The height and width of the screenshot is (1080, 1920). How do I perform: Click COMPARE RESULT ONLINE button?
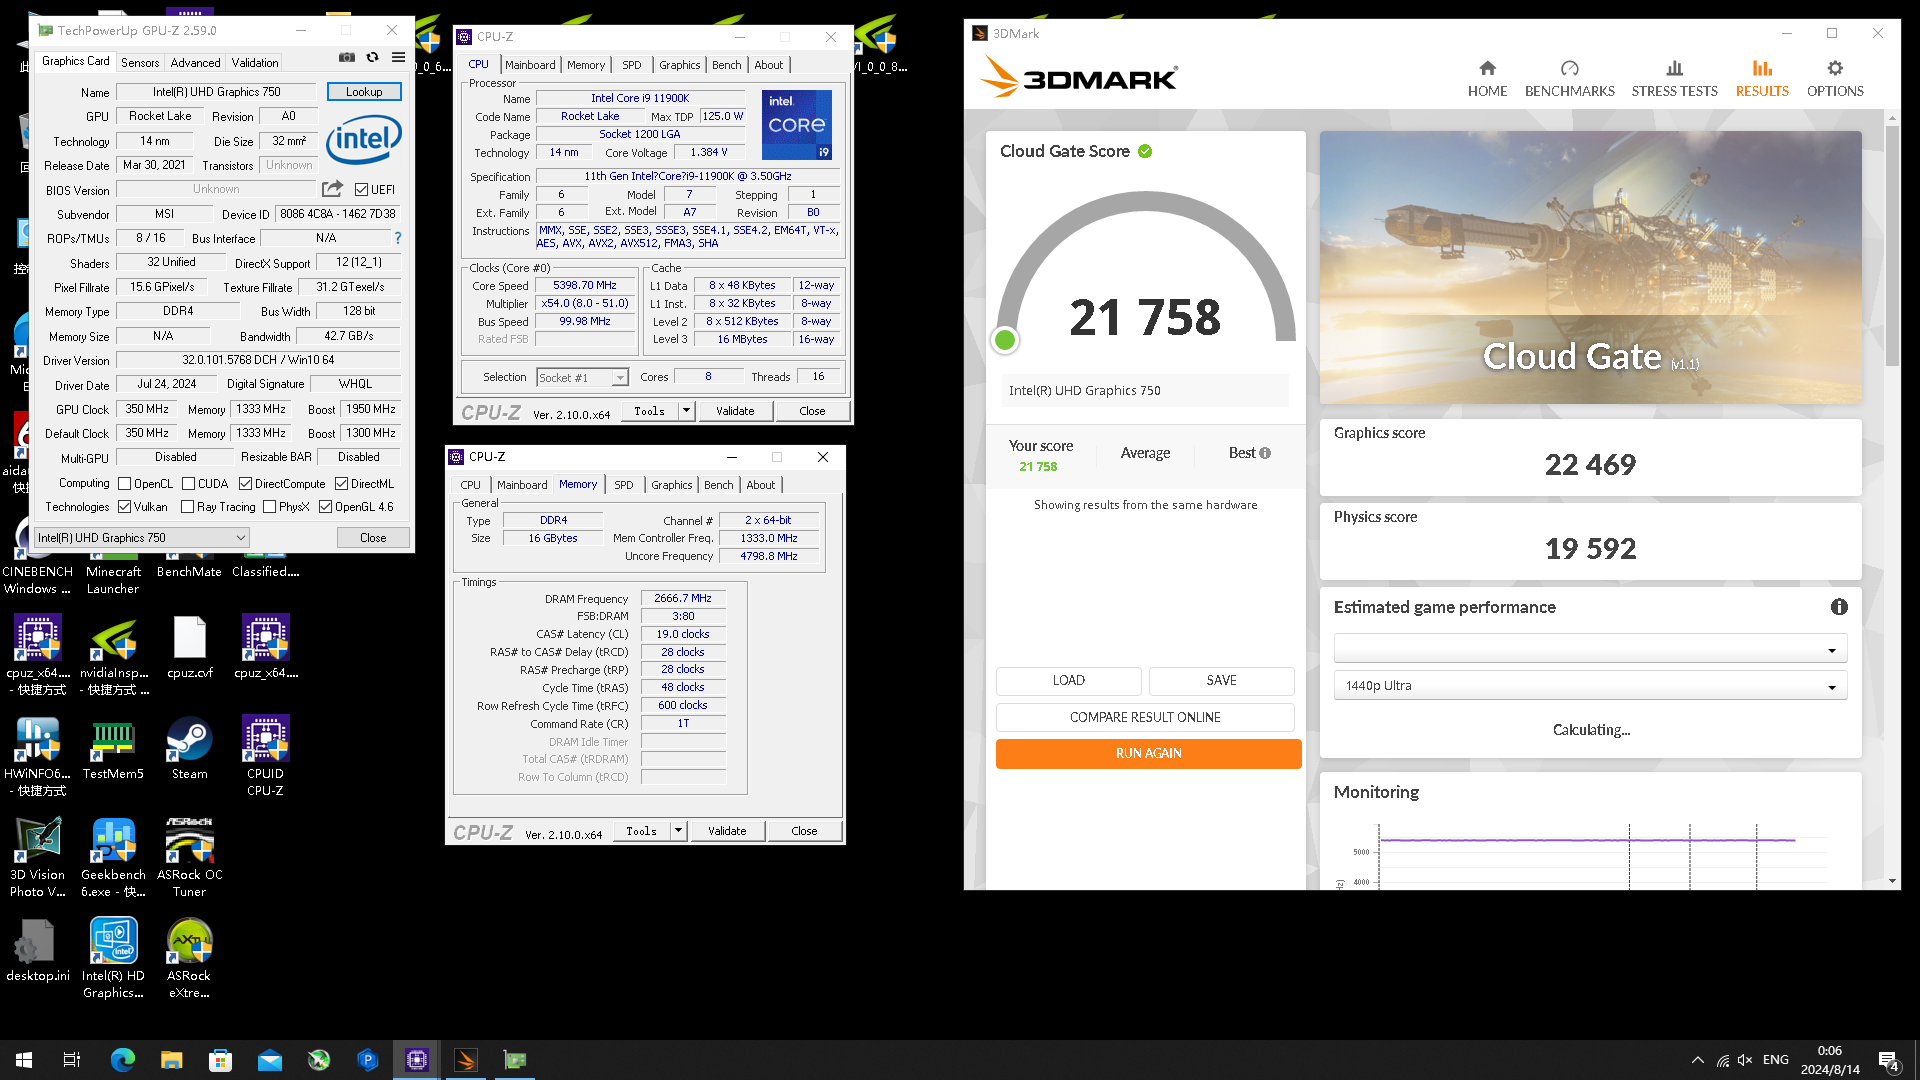(x=1145, y=717)
